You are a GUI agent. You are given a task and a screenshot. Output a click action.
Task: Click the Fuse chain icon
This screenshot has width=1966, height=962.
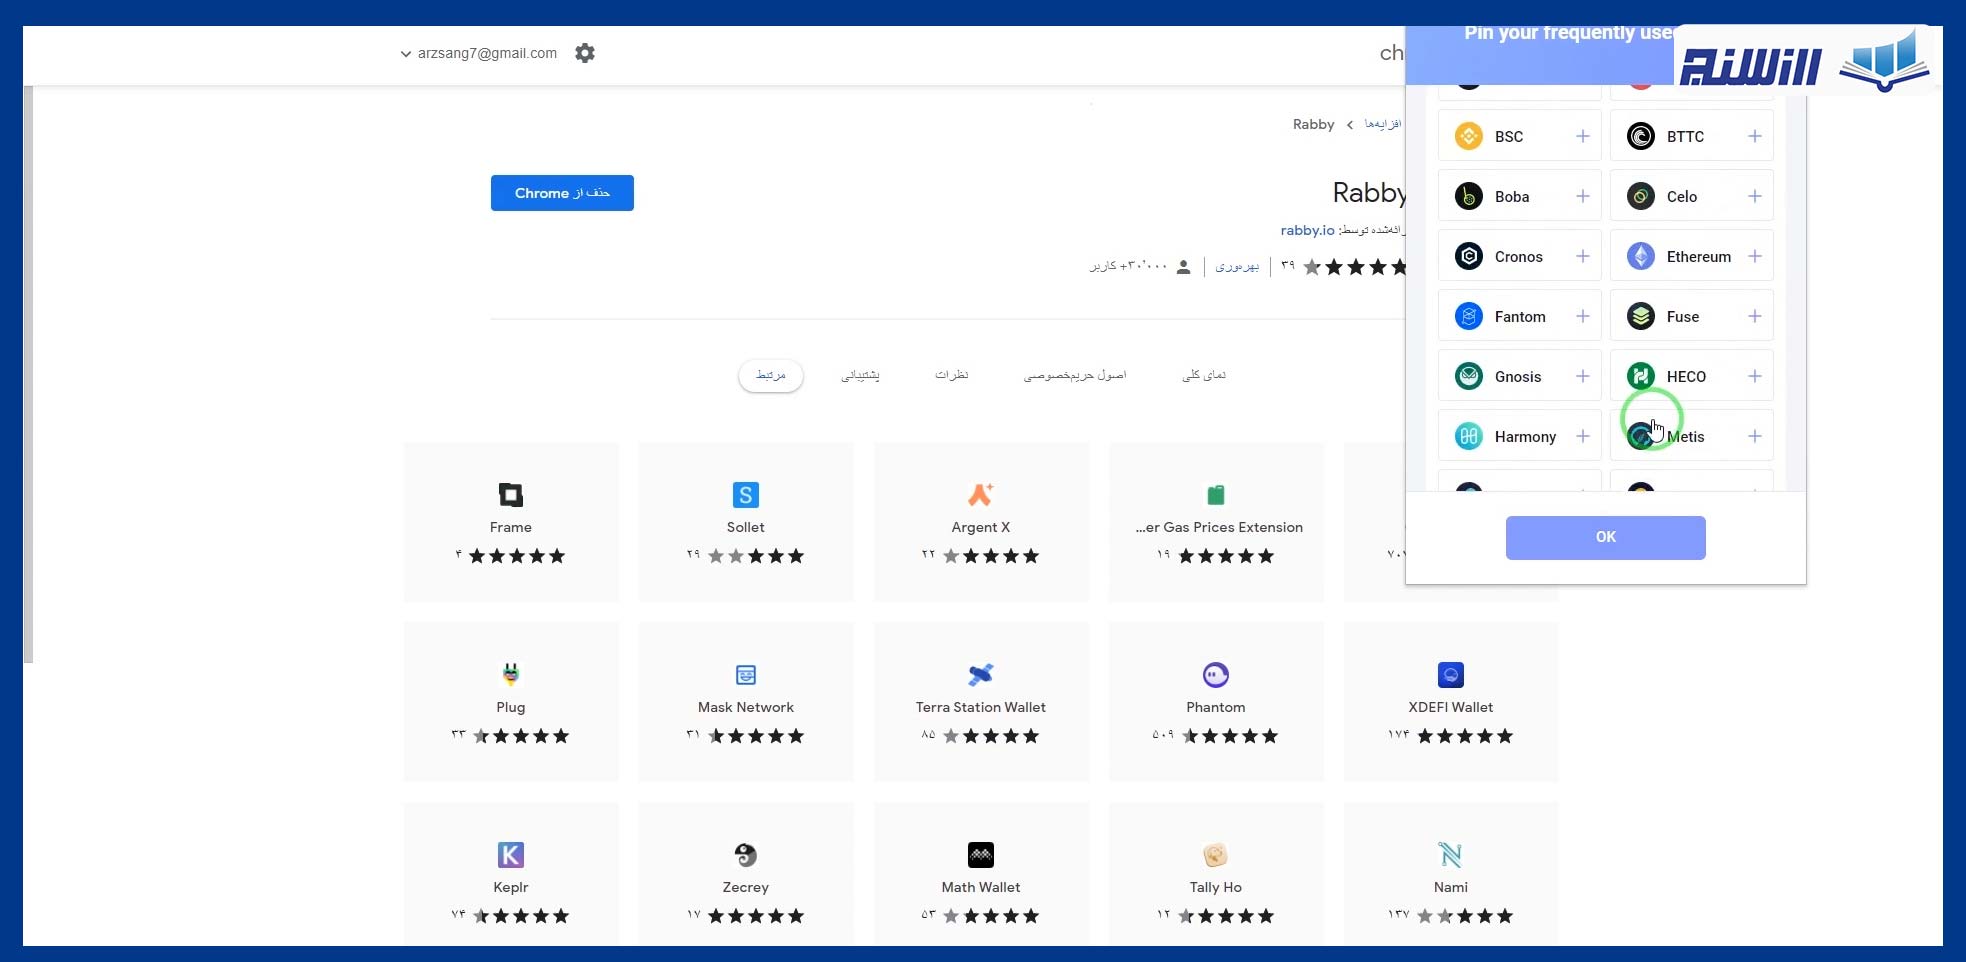[1640, 316]
